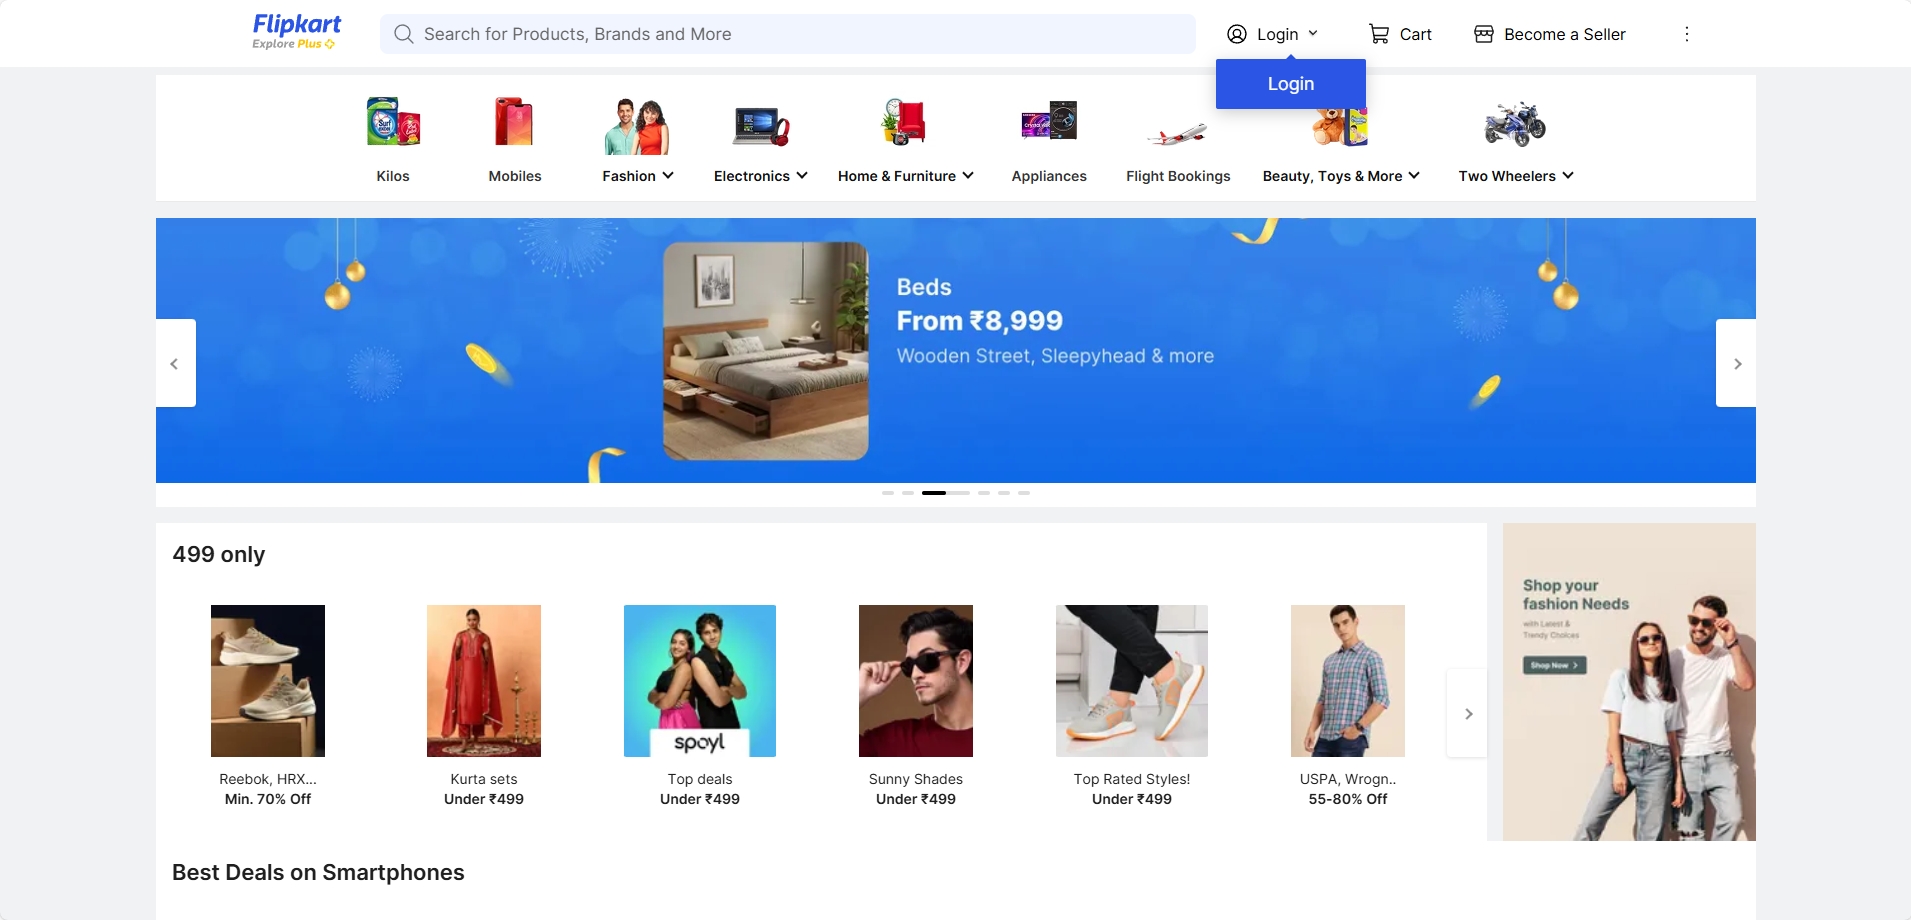Open the Cart icon
The width and height of the screenshot is (1911, 920).
tap(1379, 34)
